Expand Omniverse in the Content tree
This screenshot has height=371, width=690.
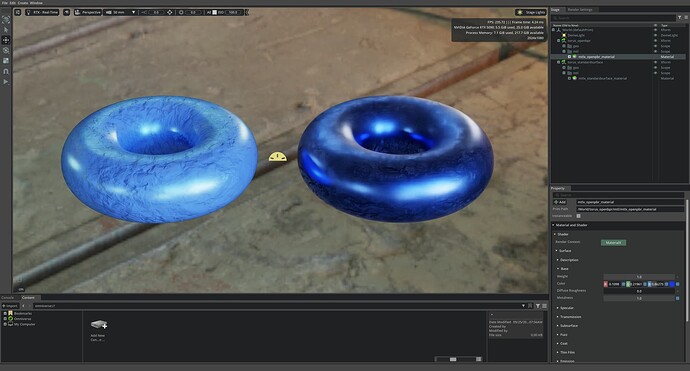(x=5, y=319)
